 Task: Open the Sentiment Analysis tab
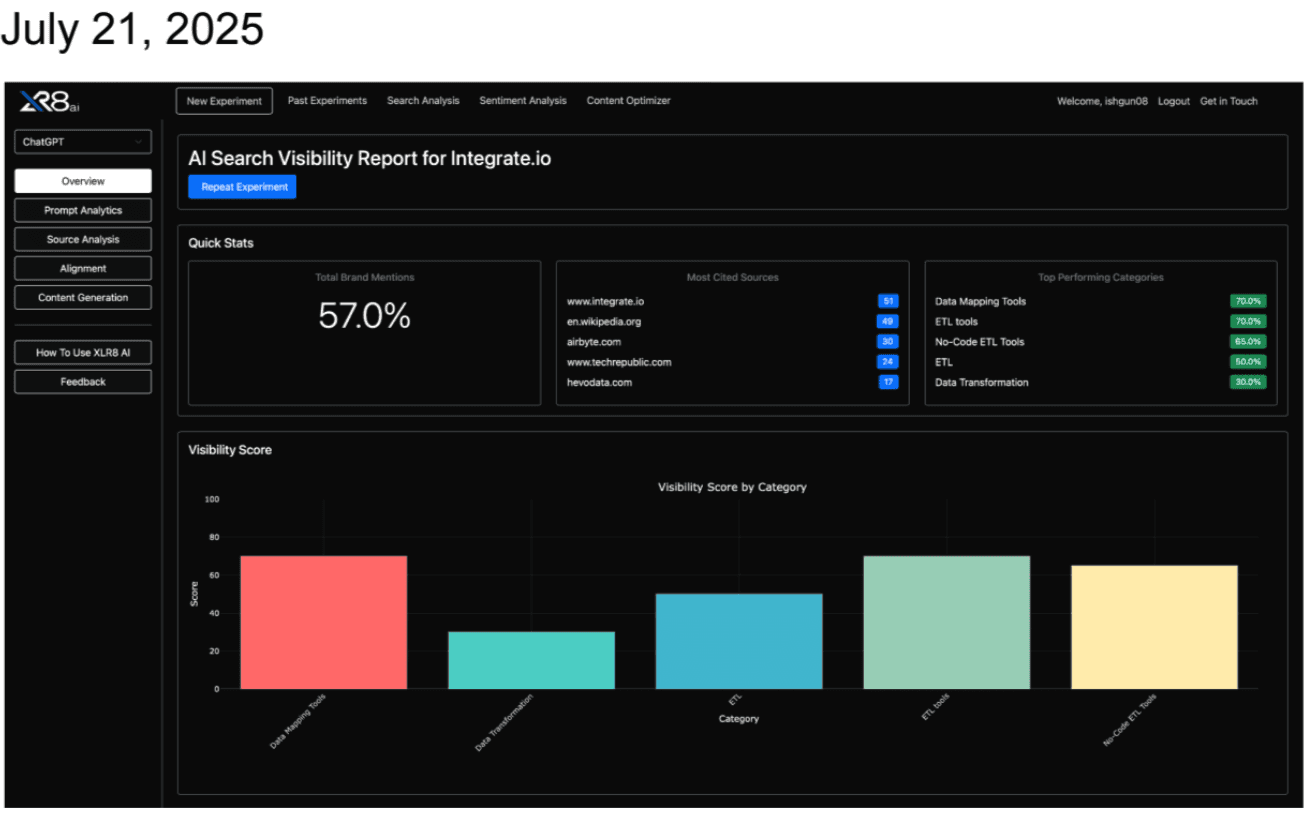pyautogui.click(x=523, y=101)
